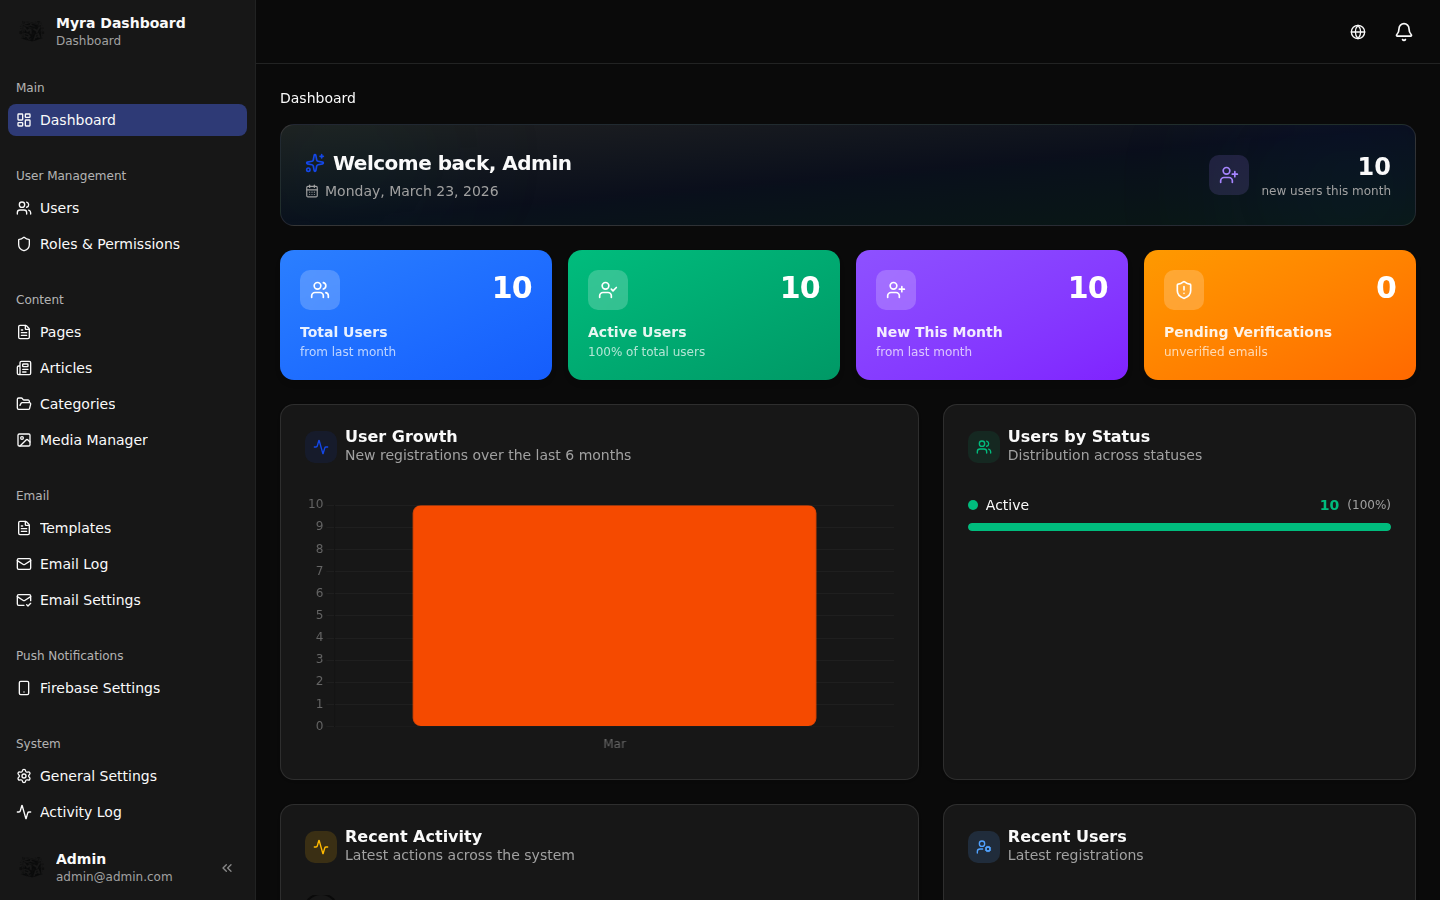Screen dimensions: 1440x900
Task: Click the Templates file icon
Action: coord(24,528)
